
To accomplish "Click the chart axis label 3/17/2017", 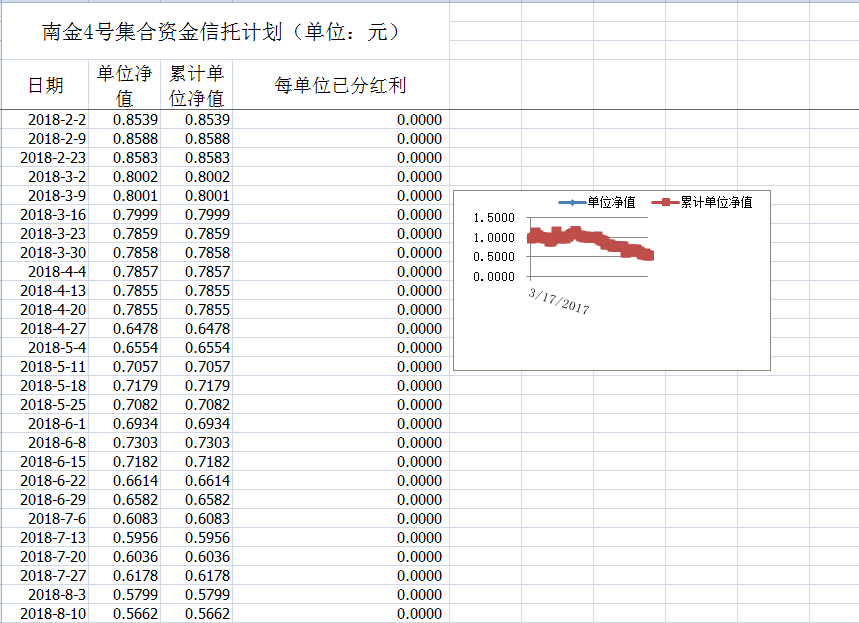I will [559, 301].
